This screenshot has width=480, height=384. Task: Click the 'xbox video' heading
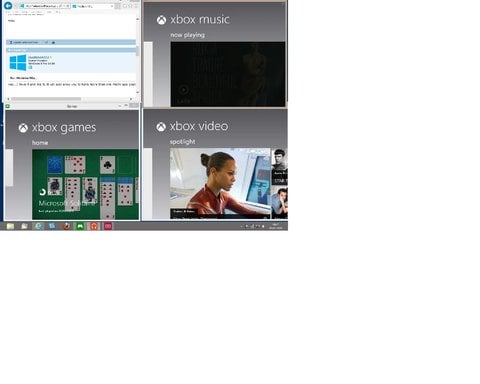coord(199,126)
